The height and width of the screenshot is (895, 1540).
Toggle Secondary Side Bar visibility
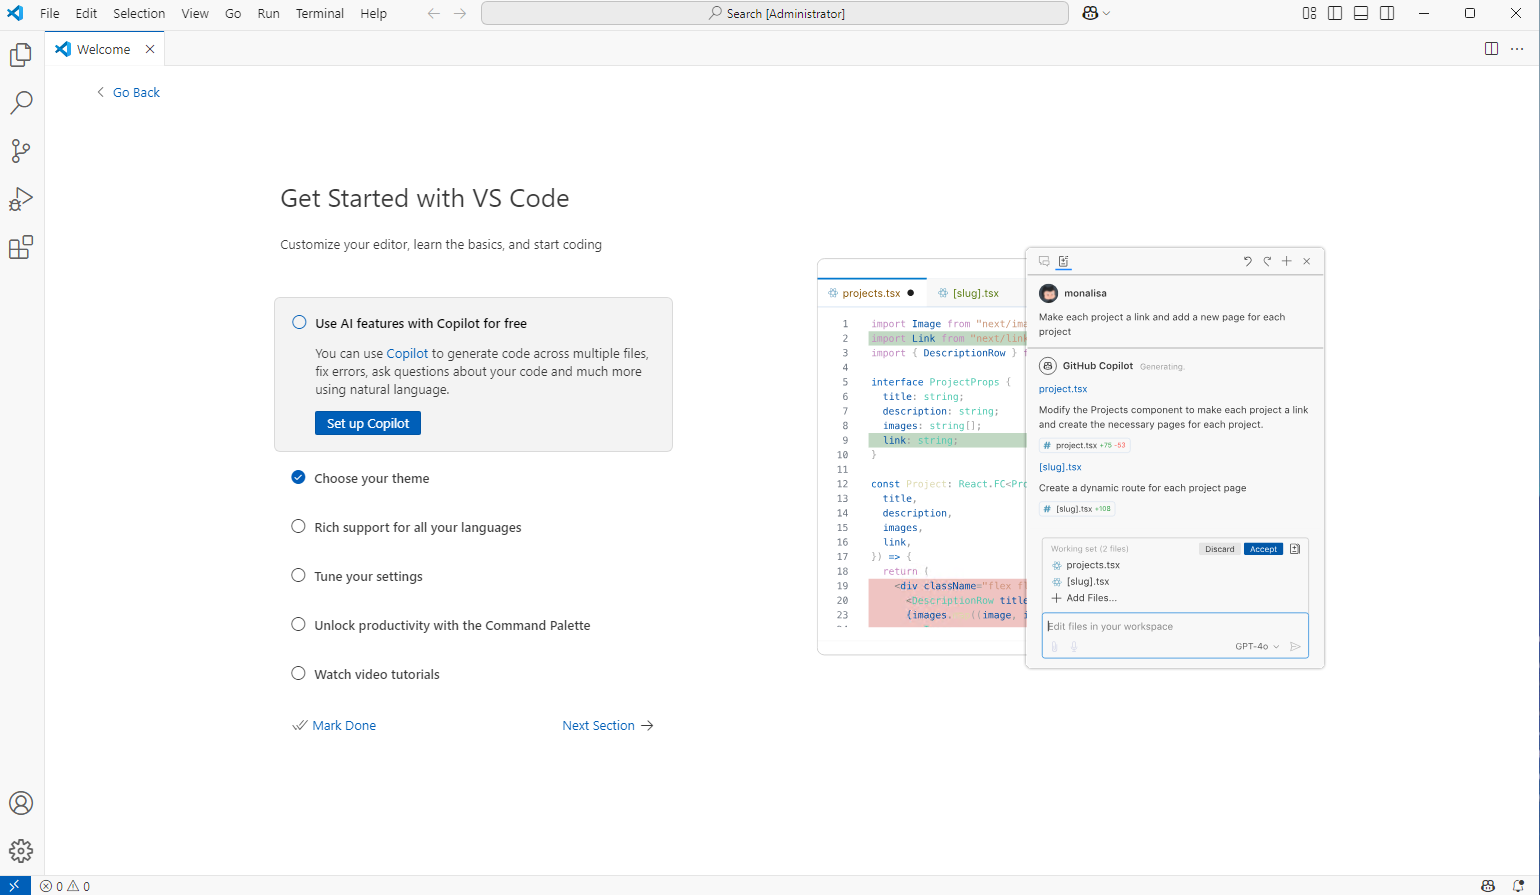[x=1387, y=13]
